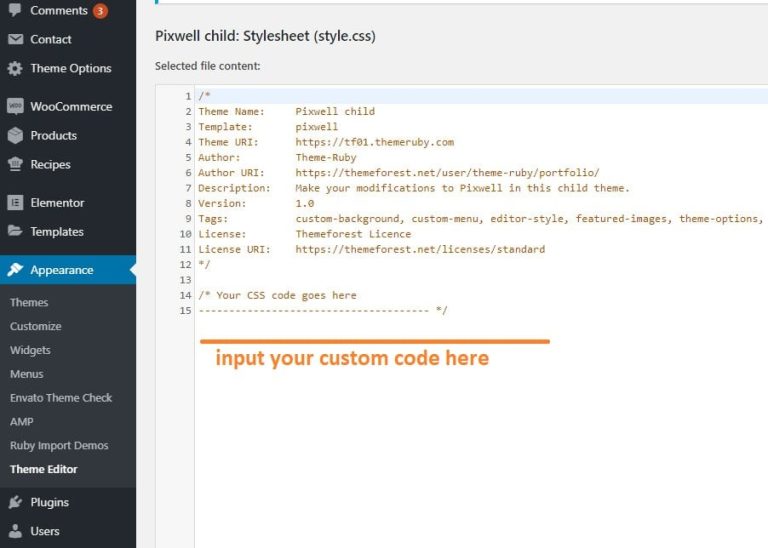768x548 pixels.
Task: Open the Theme Editor submenu
Action: tap(44, 469)
